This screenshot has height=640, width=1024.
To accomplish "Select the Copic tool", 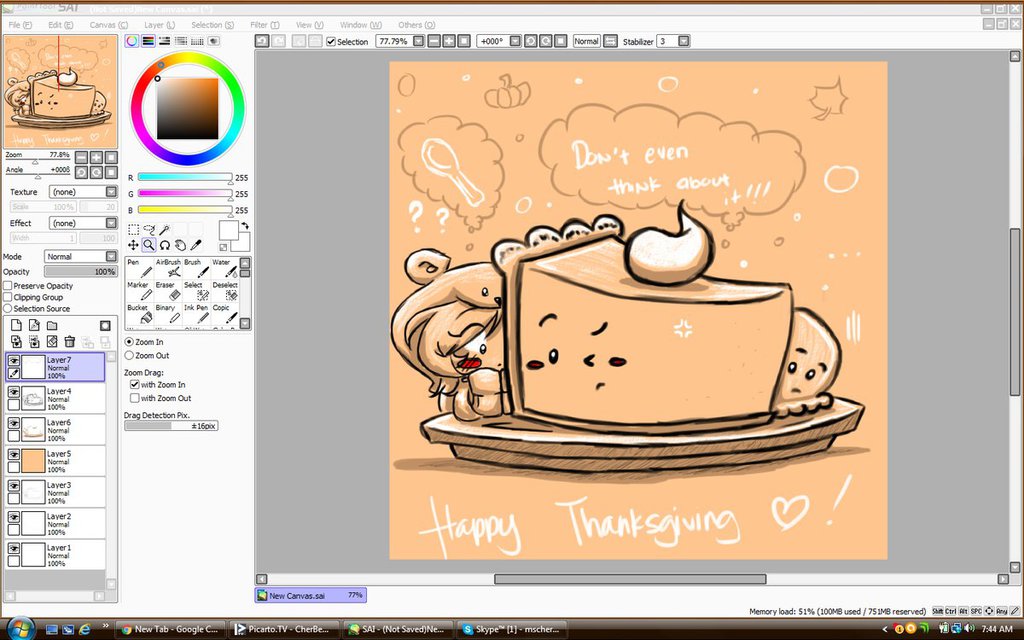I will 223,313.
